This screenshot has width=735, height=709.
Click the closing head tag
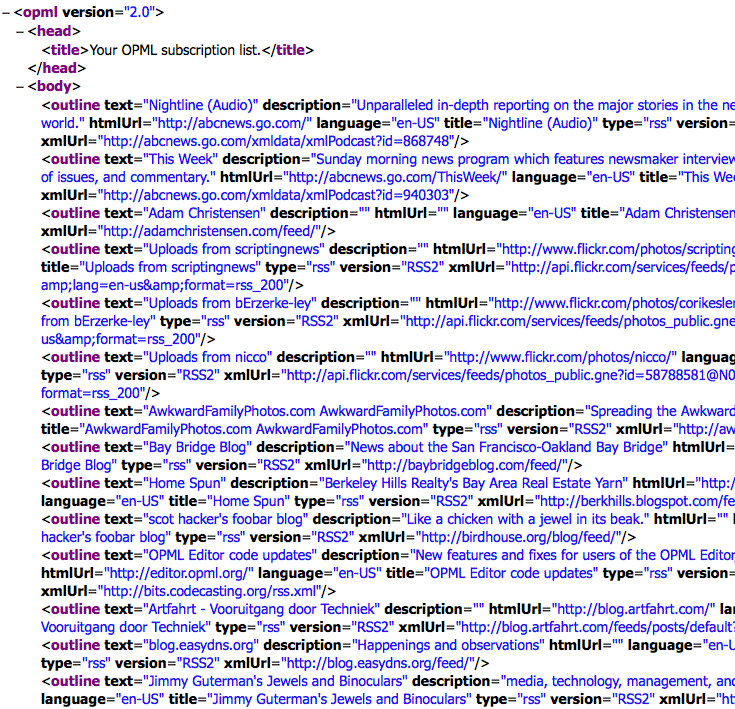pyautogui.click(x=57, y=67)
